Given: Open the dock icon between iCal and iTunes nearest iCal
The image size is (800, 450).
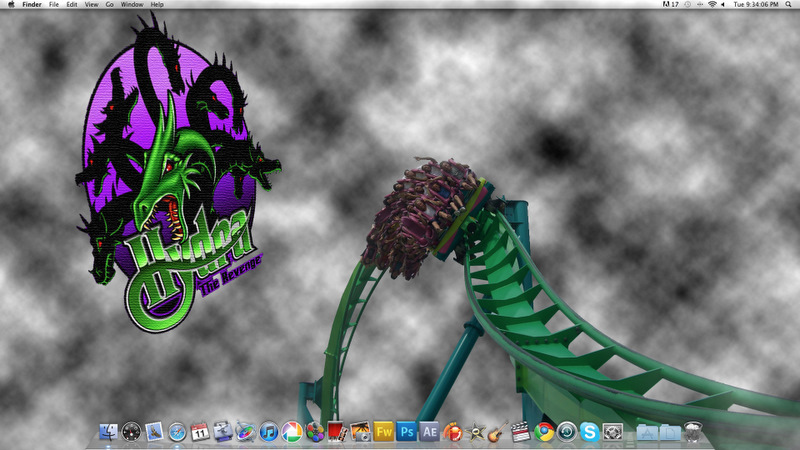Looking at the screenshot, I should pyautogui.click(x=223, y=432).
